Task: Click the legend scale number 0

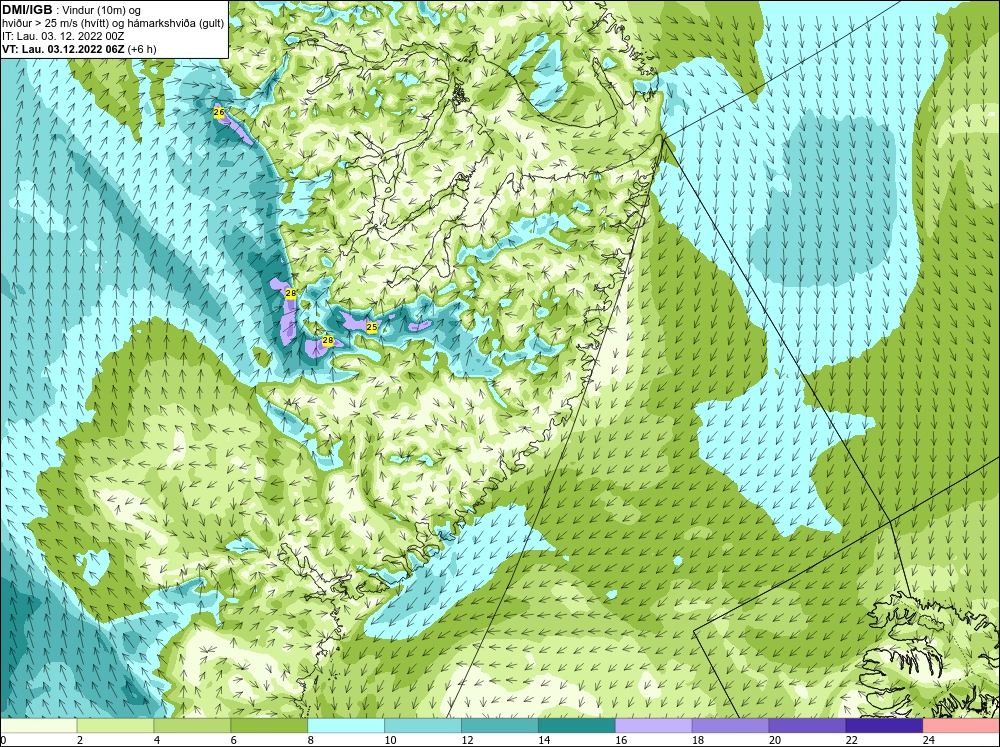Action: 3,740
